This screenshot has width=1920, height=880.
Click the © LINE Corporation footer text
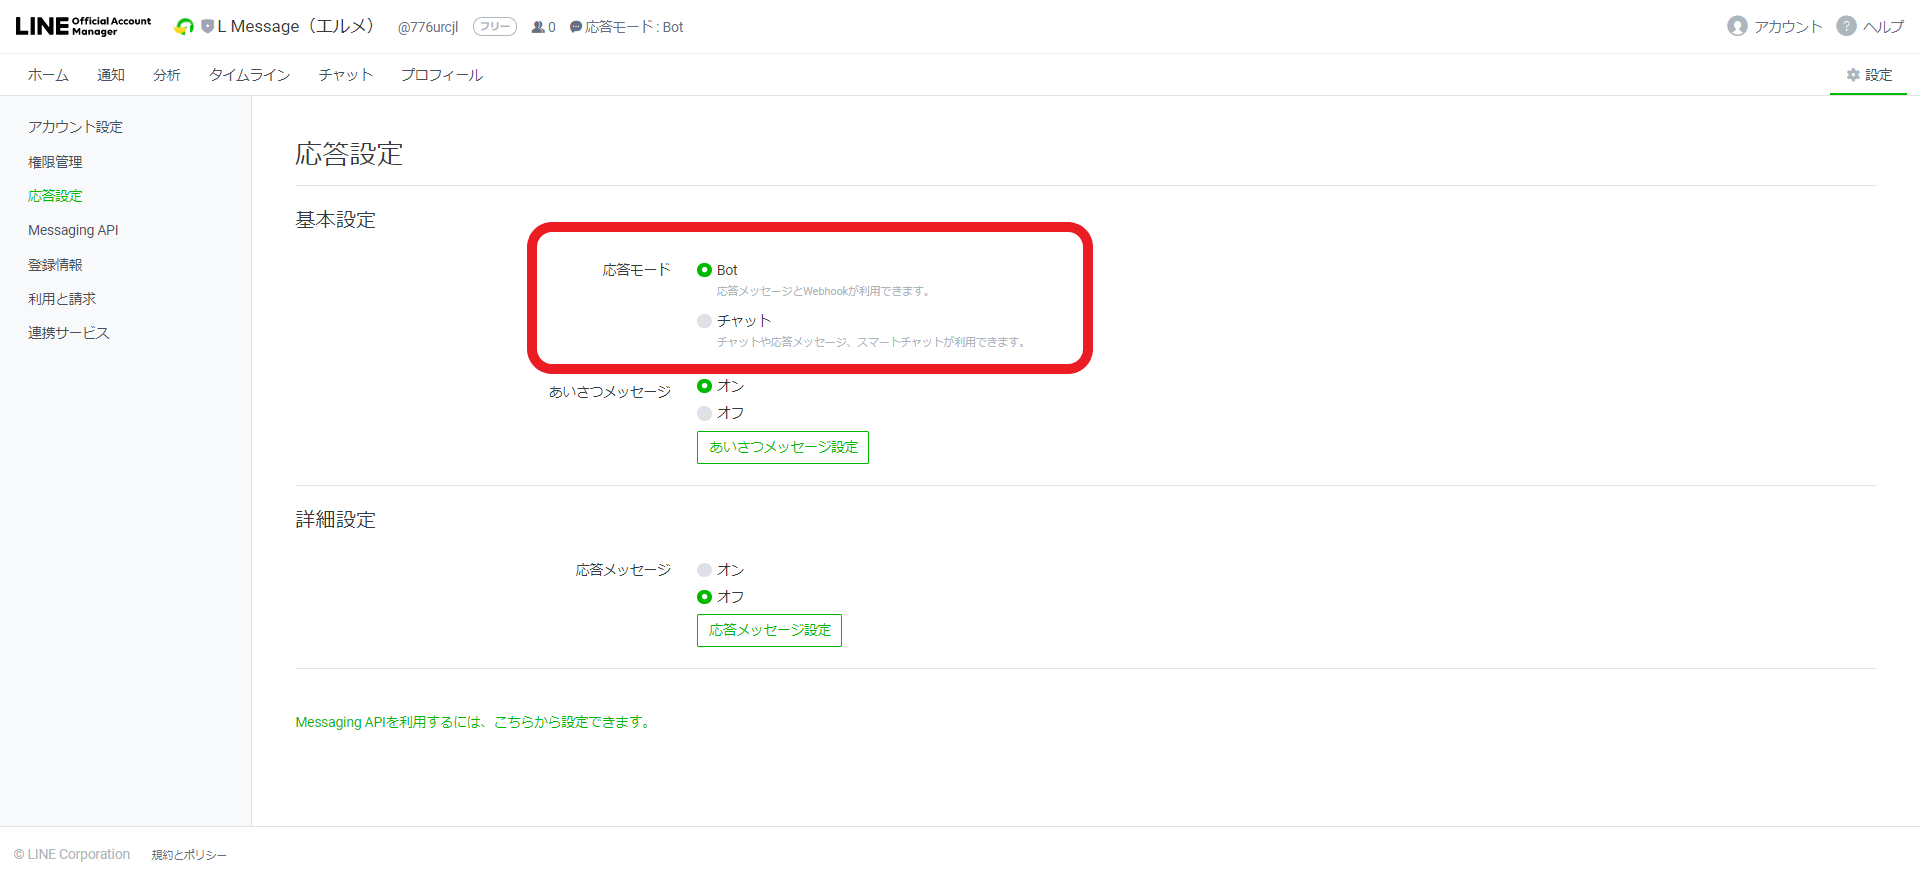pos(72,854)
